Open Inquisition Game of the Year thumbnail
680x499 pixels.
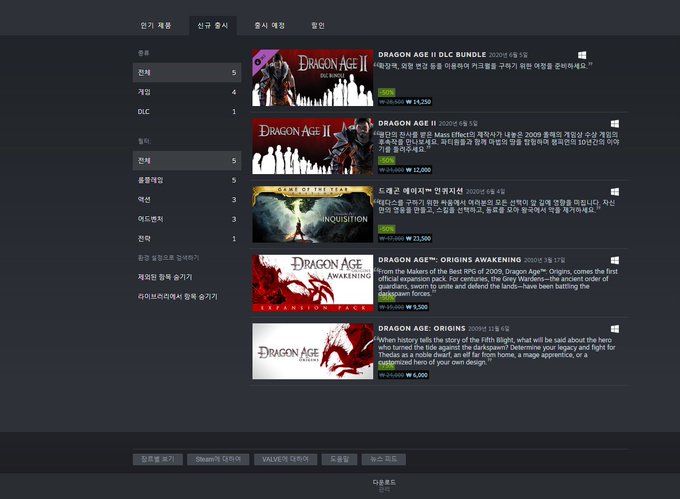coord(313,214)
